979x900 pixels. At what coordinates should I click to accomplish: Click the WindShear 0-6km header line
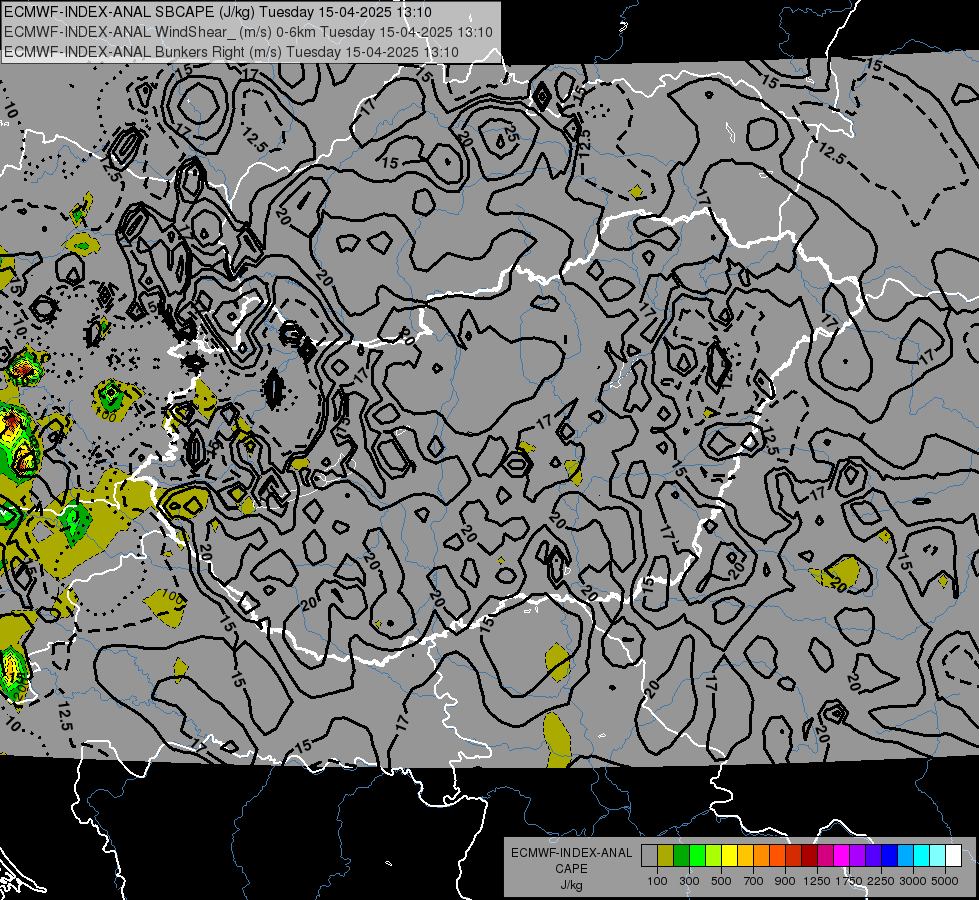[248, 32]
